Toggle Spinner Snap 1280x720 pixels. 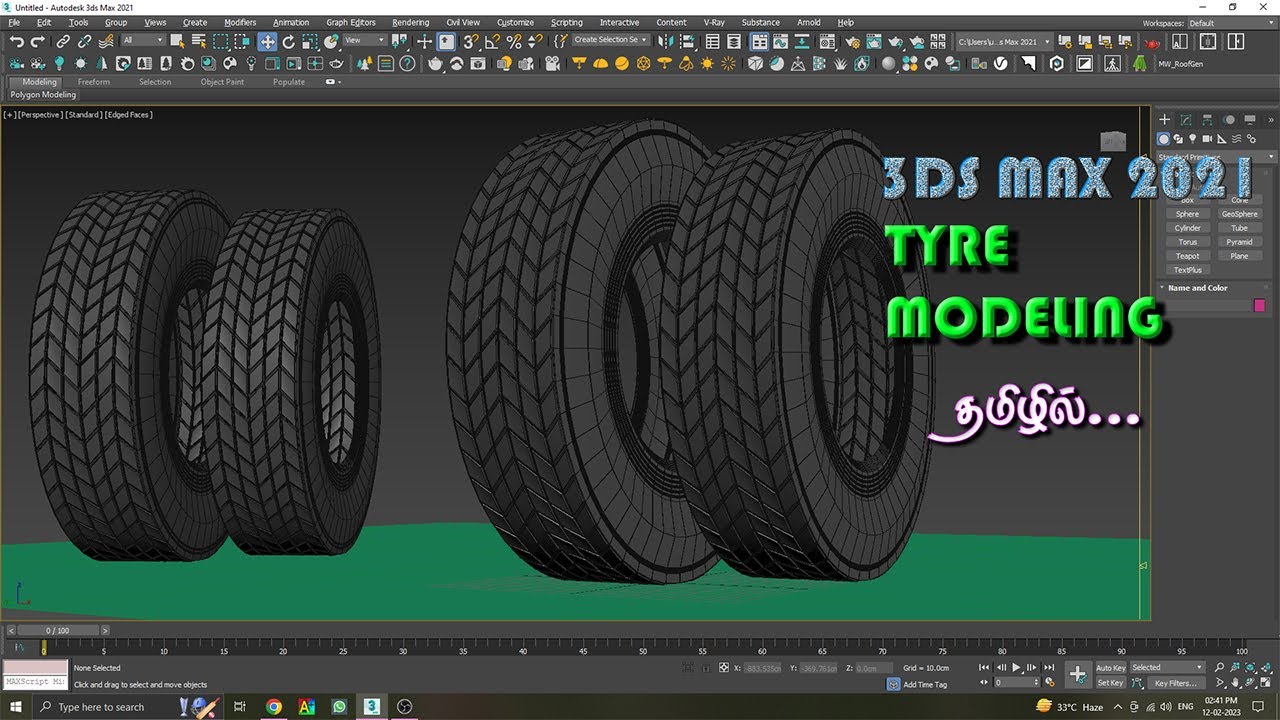pos(535,41)
